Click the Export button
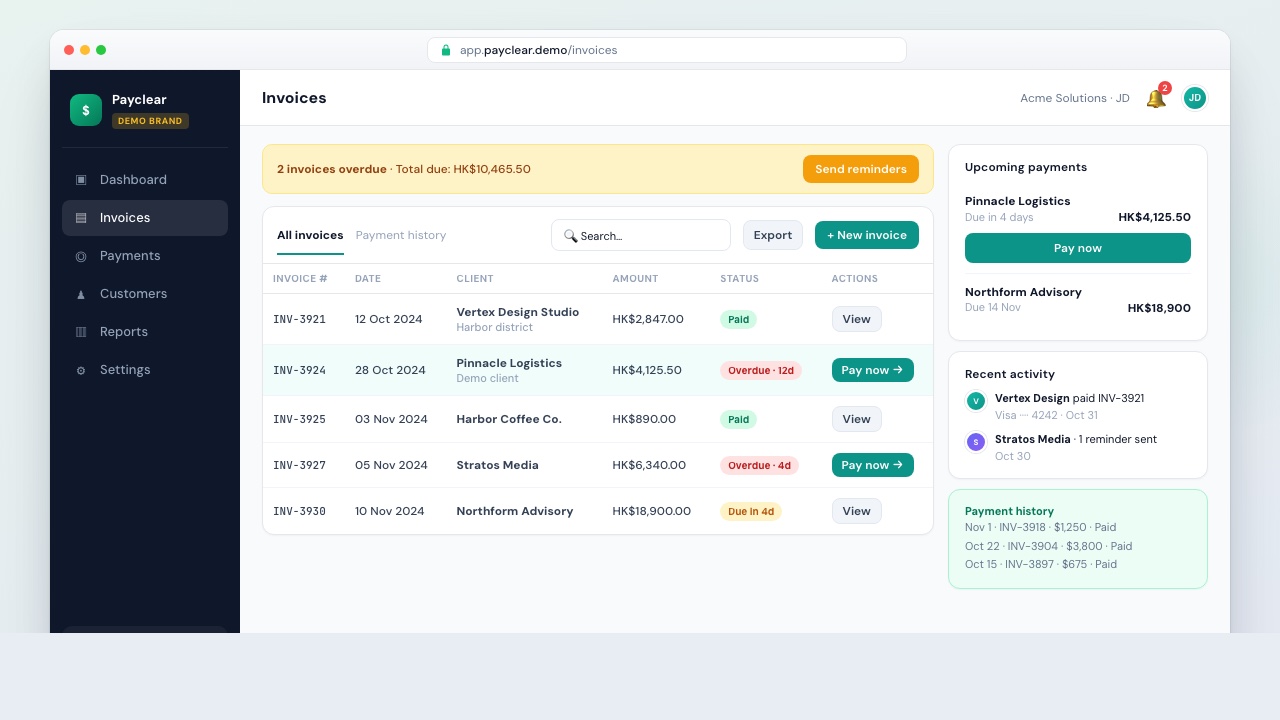Screen dimensions: 1280x720 click(x=773, y=235)
